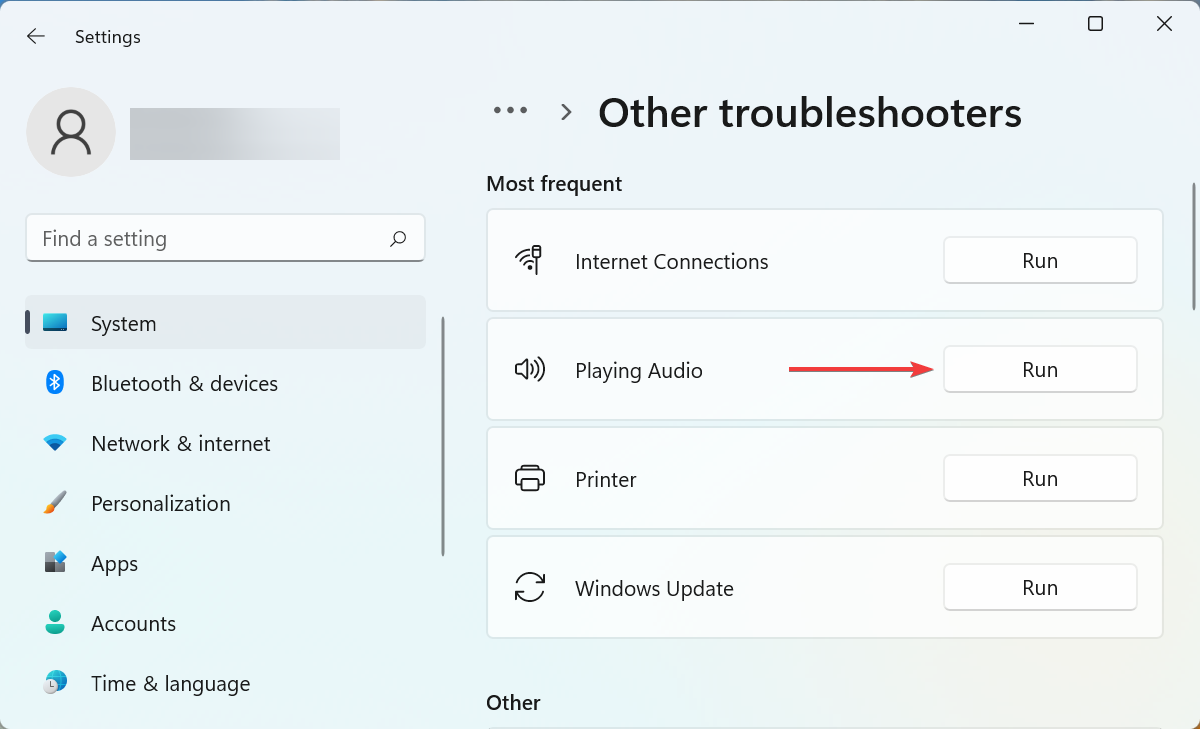Click the Printer label
This screenshot has height=729, width=1200.
(x=606, y=480)
